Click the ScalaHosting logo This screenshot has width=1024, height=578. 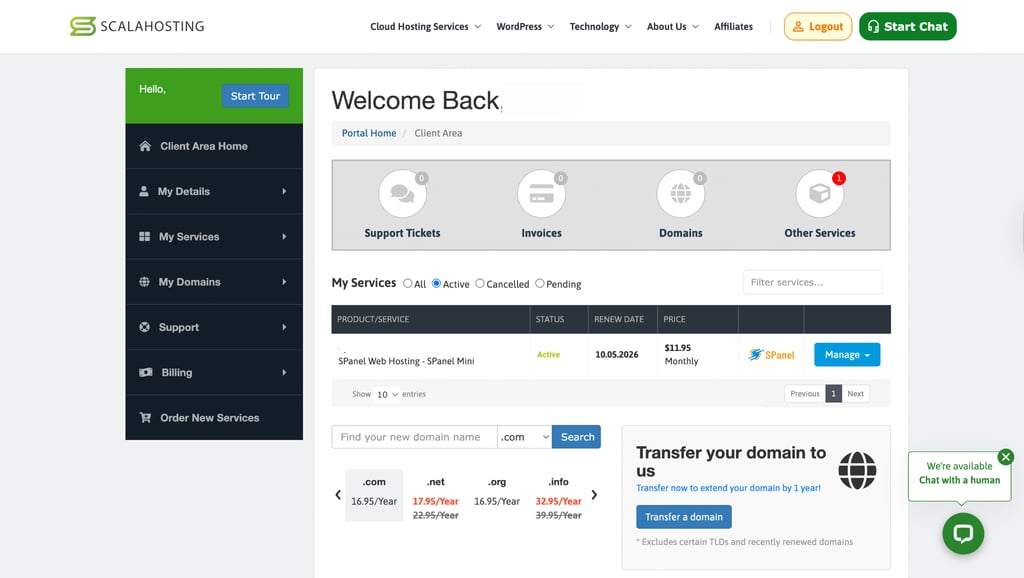(x=137, y=26)
